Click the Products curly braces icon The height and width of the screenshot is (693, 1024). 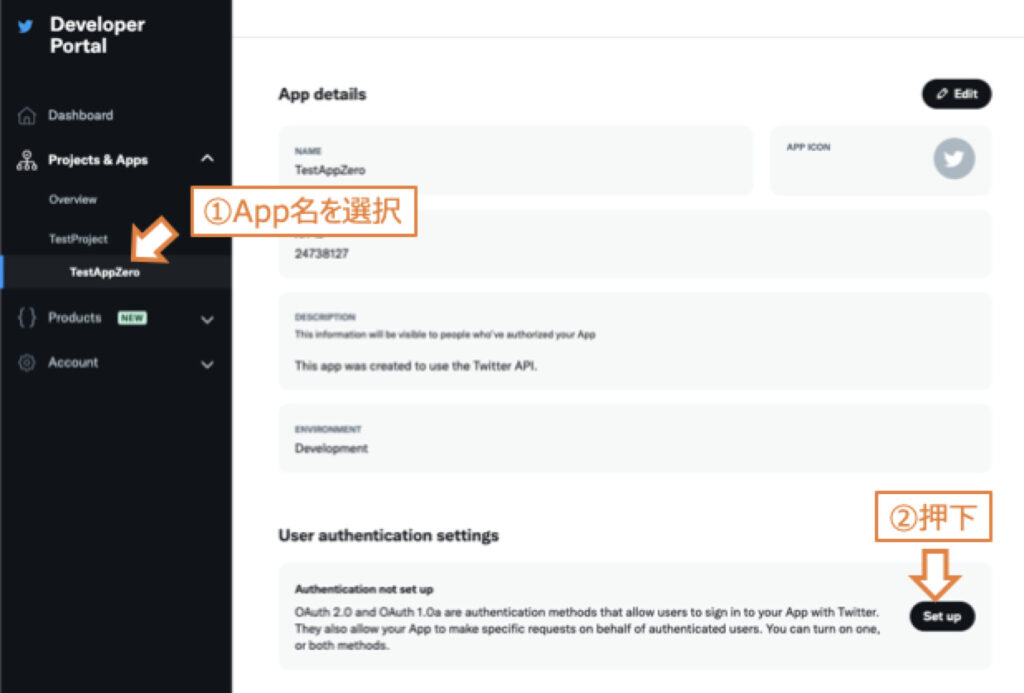27,317
